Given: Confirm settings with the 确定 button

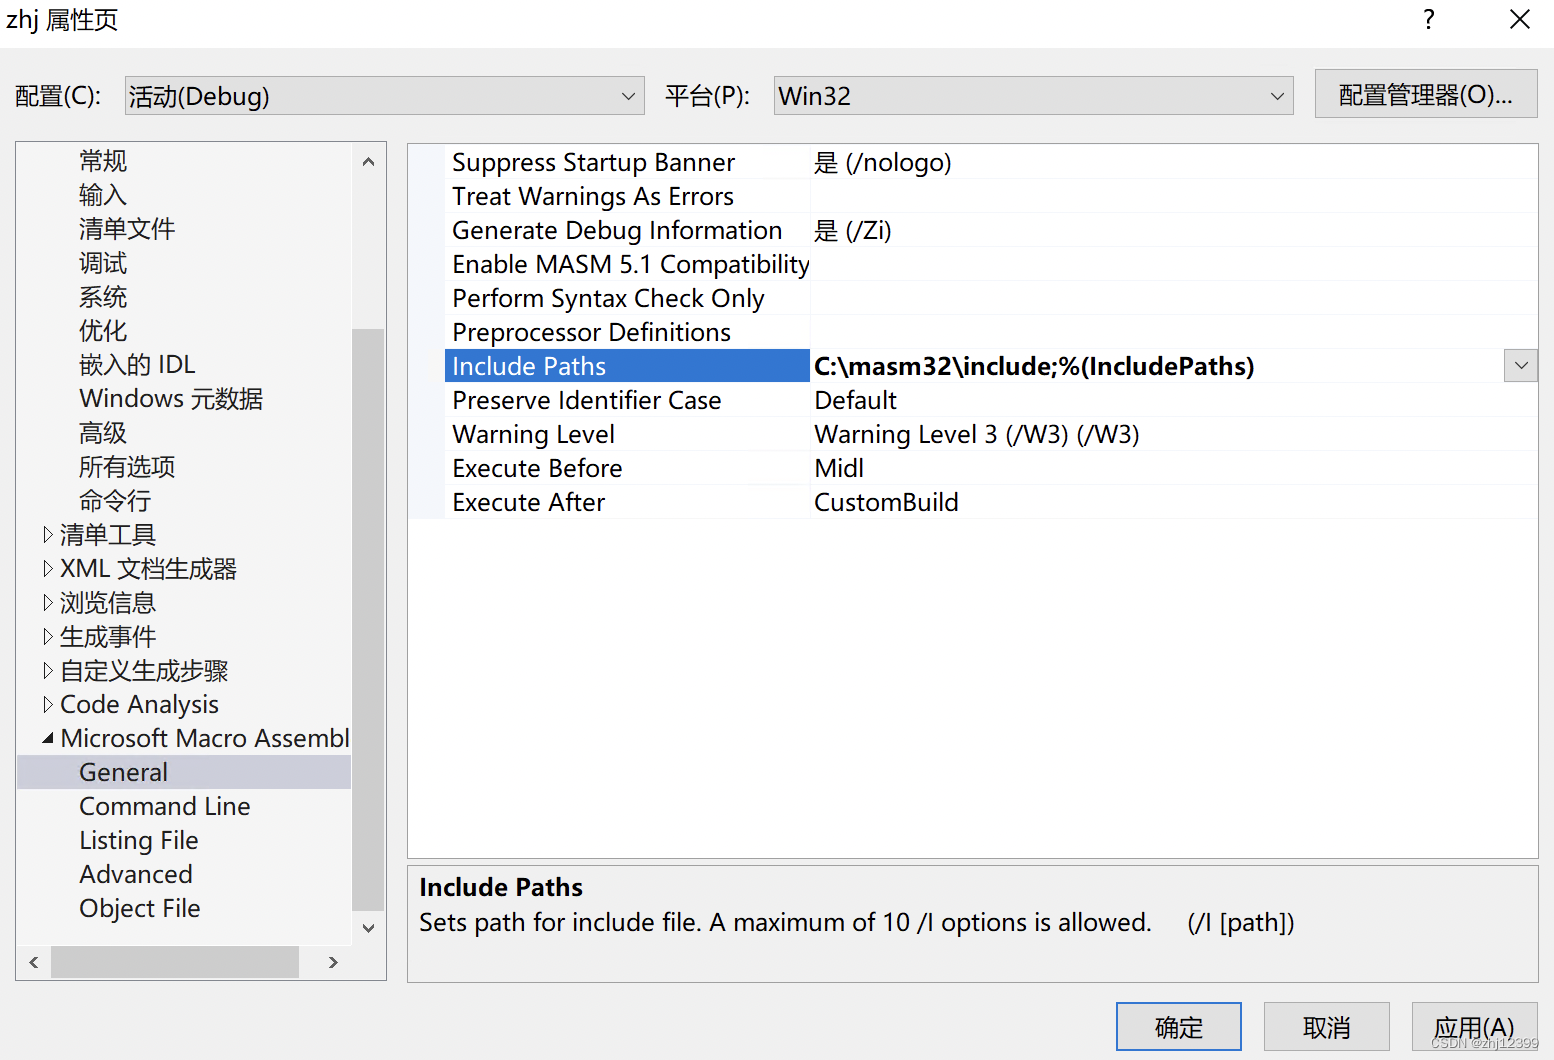Looking at the screenshot, I should pyautogui.click(x=1178, y=1026).
